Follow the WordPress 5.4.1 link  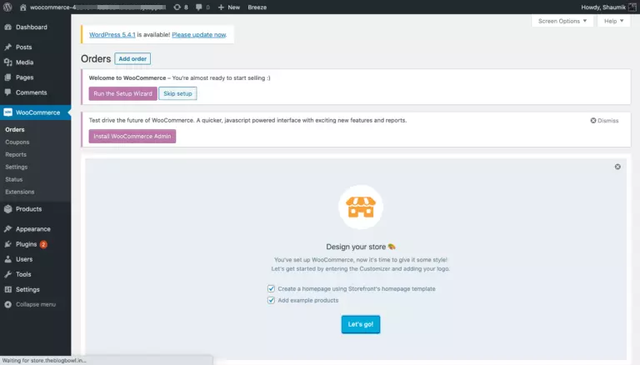(x=112, y=35)
